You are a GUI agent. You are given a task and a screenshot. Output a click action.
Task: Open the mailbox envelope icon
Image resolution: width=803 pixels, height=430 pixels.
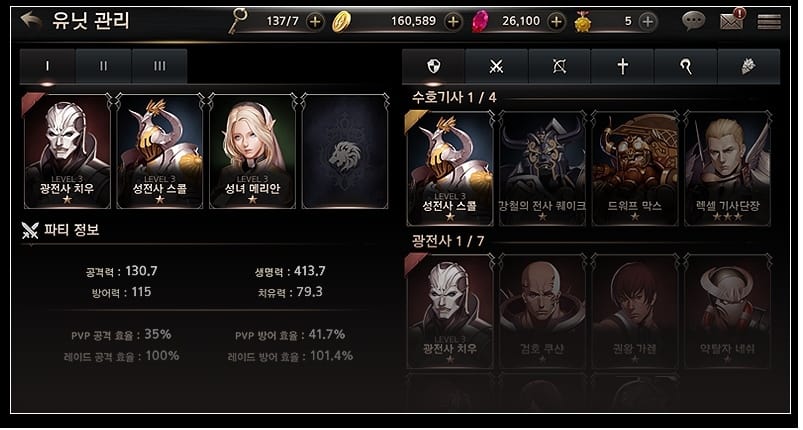click(x=732, y=21)
